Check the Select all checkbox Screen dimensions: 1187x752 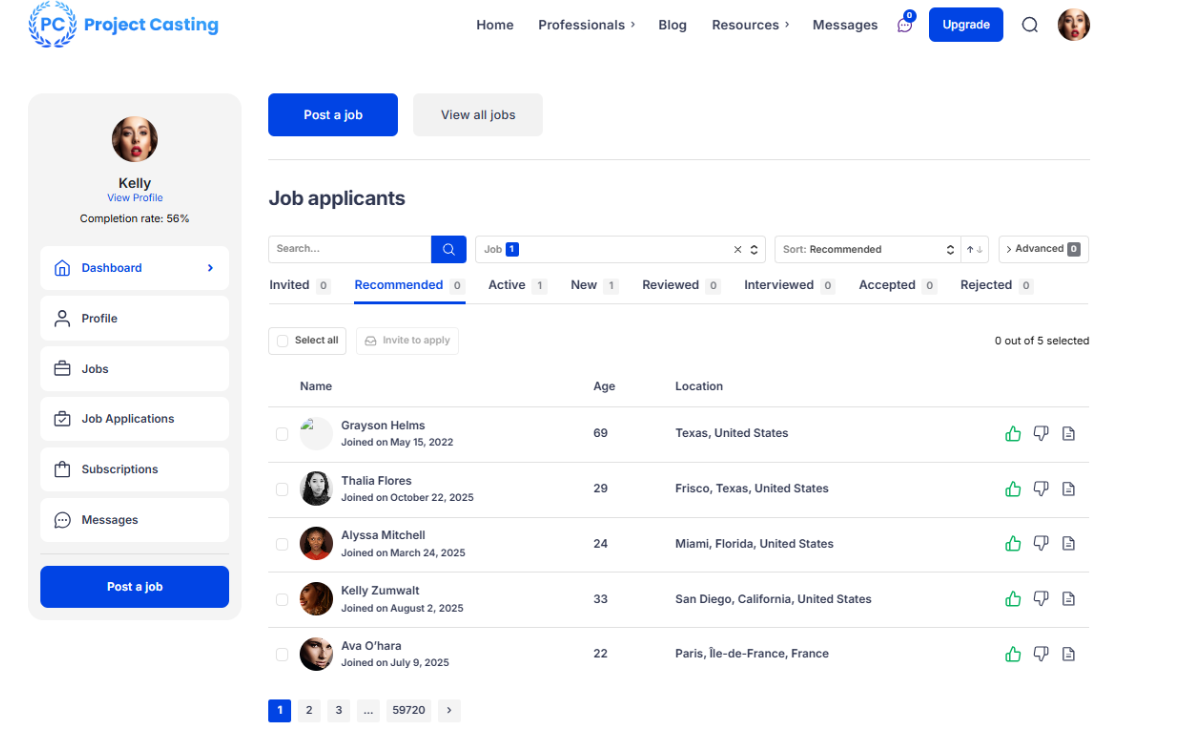(x=283, y=341)
